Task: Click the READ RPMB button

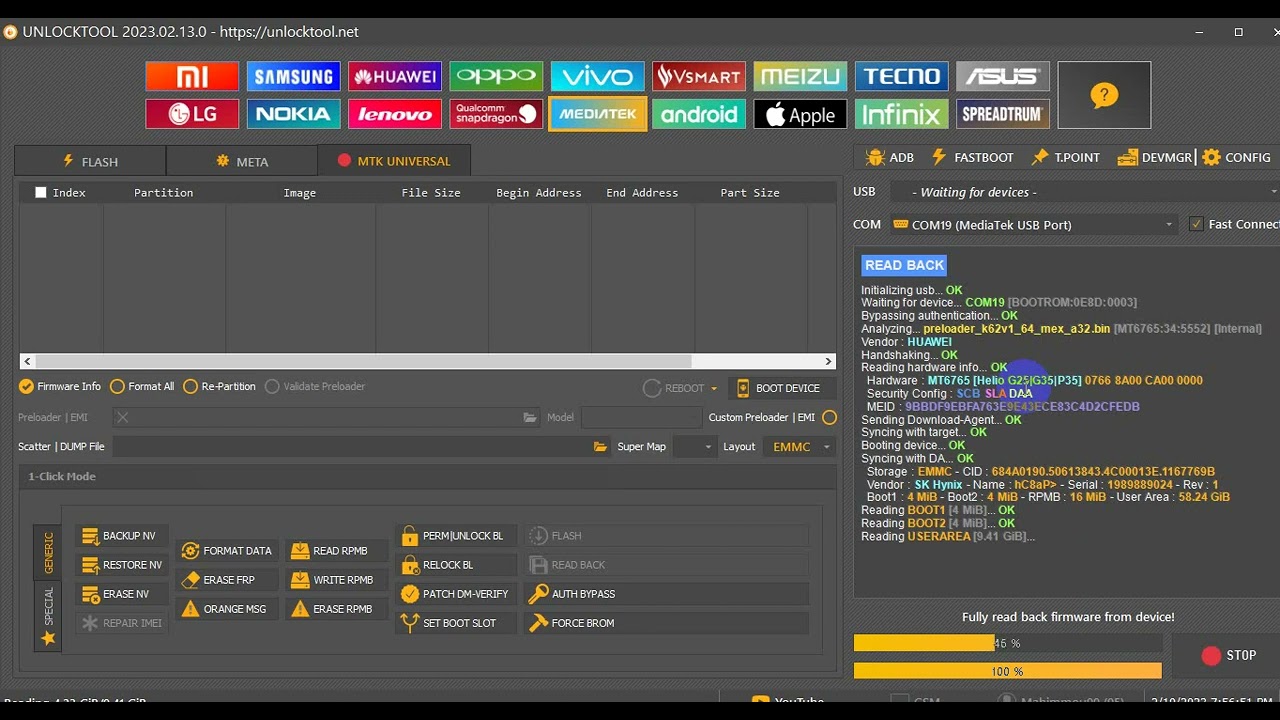Action: [x=336, y=551]
